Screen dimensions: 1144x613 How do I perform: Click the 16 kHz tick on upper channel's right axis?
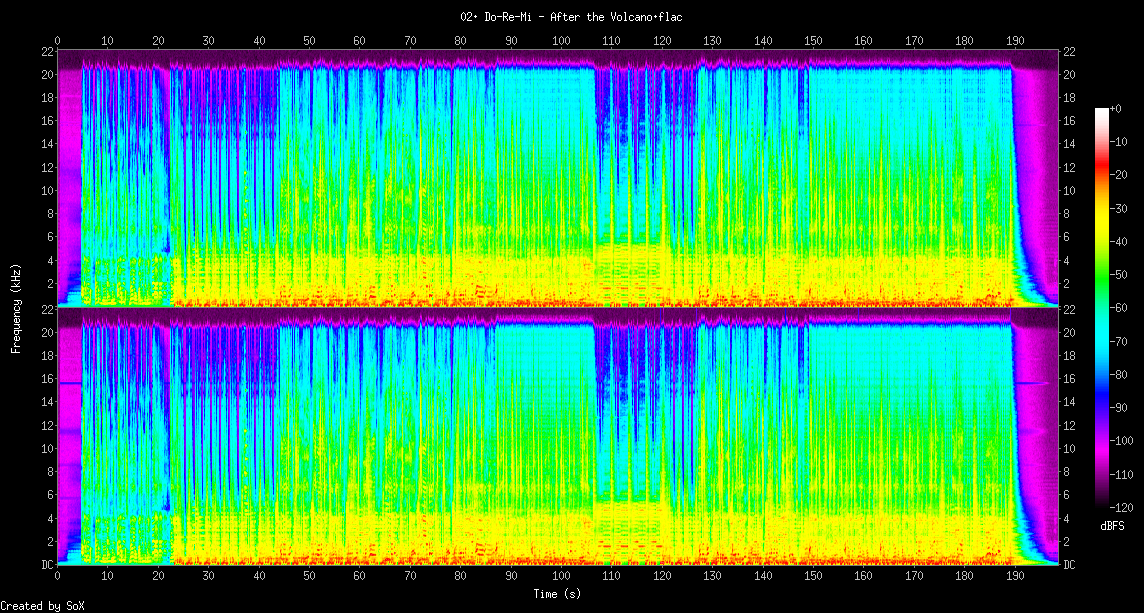1068,121
